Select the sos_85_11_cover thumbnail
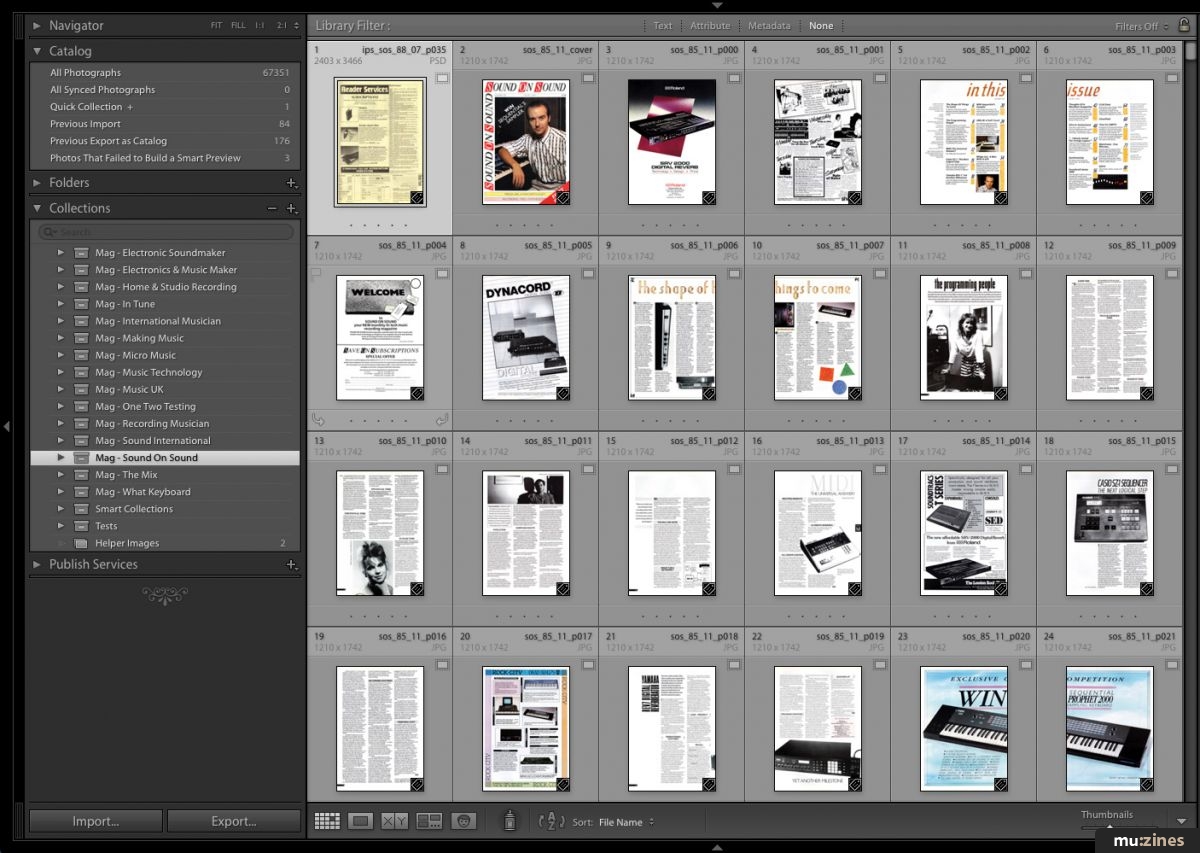This screenshot has width=1200, height=853. (525, 140)
